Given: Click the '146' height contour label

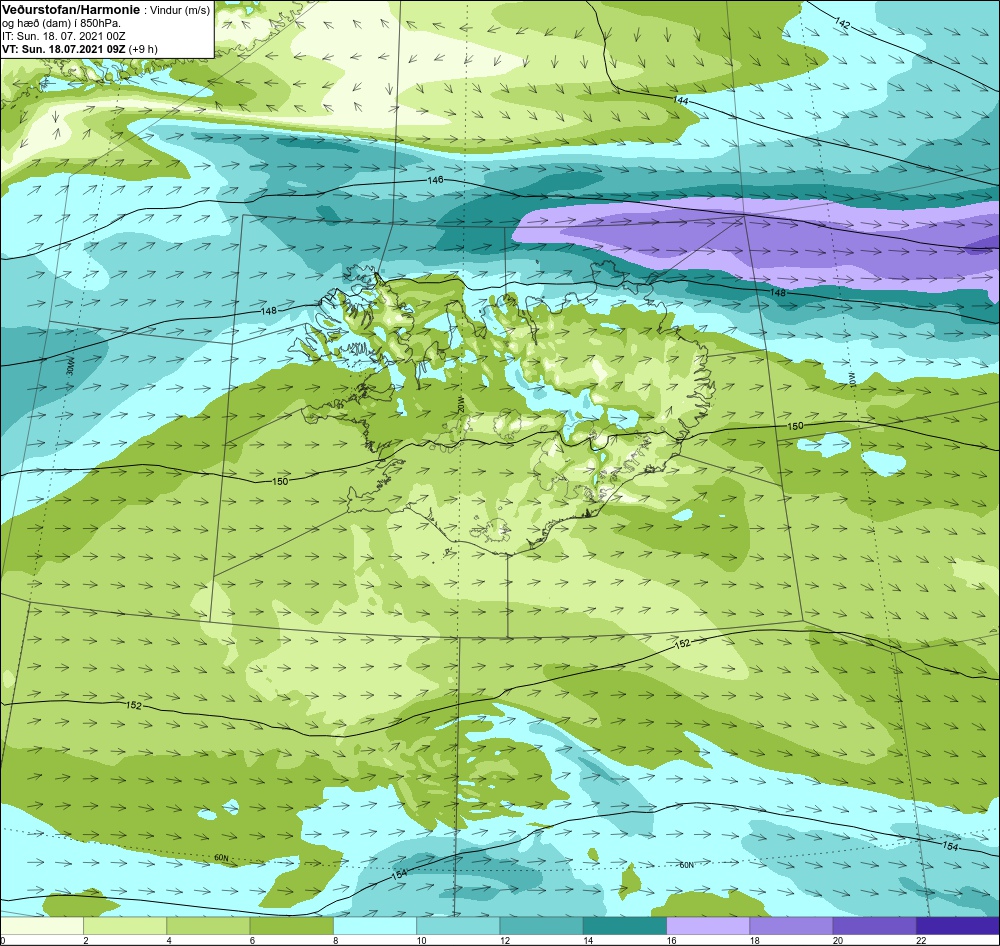Looking at the screenshot, I should [435, 181].
